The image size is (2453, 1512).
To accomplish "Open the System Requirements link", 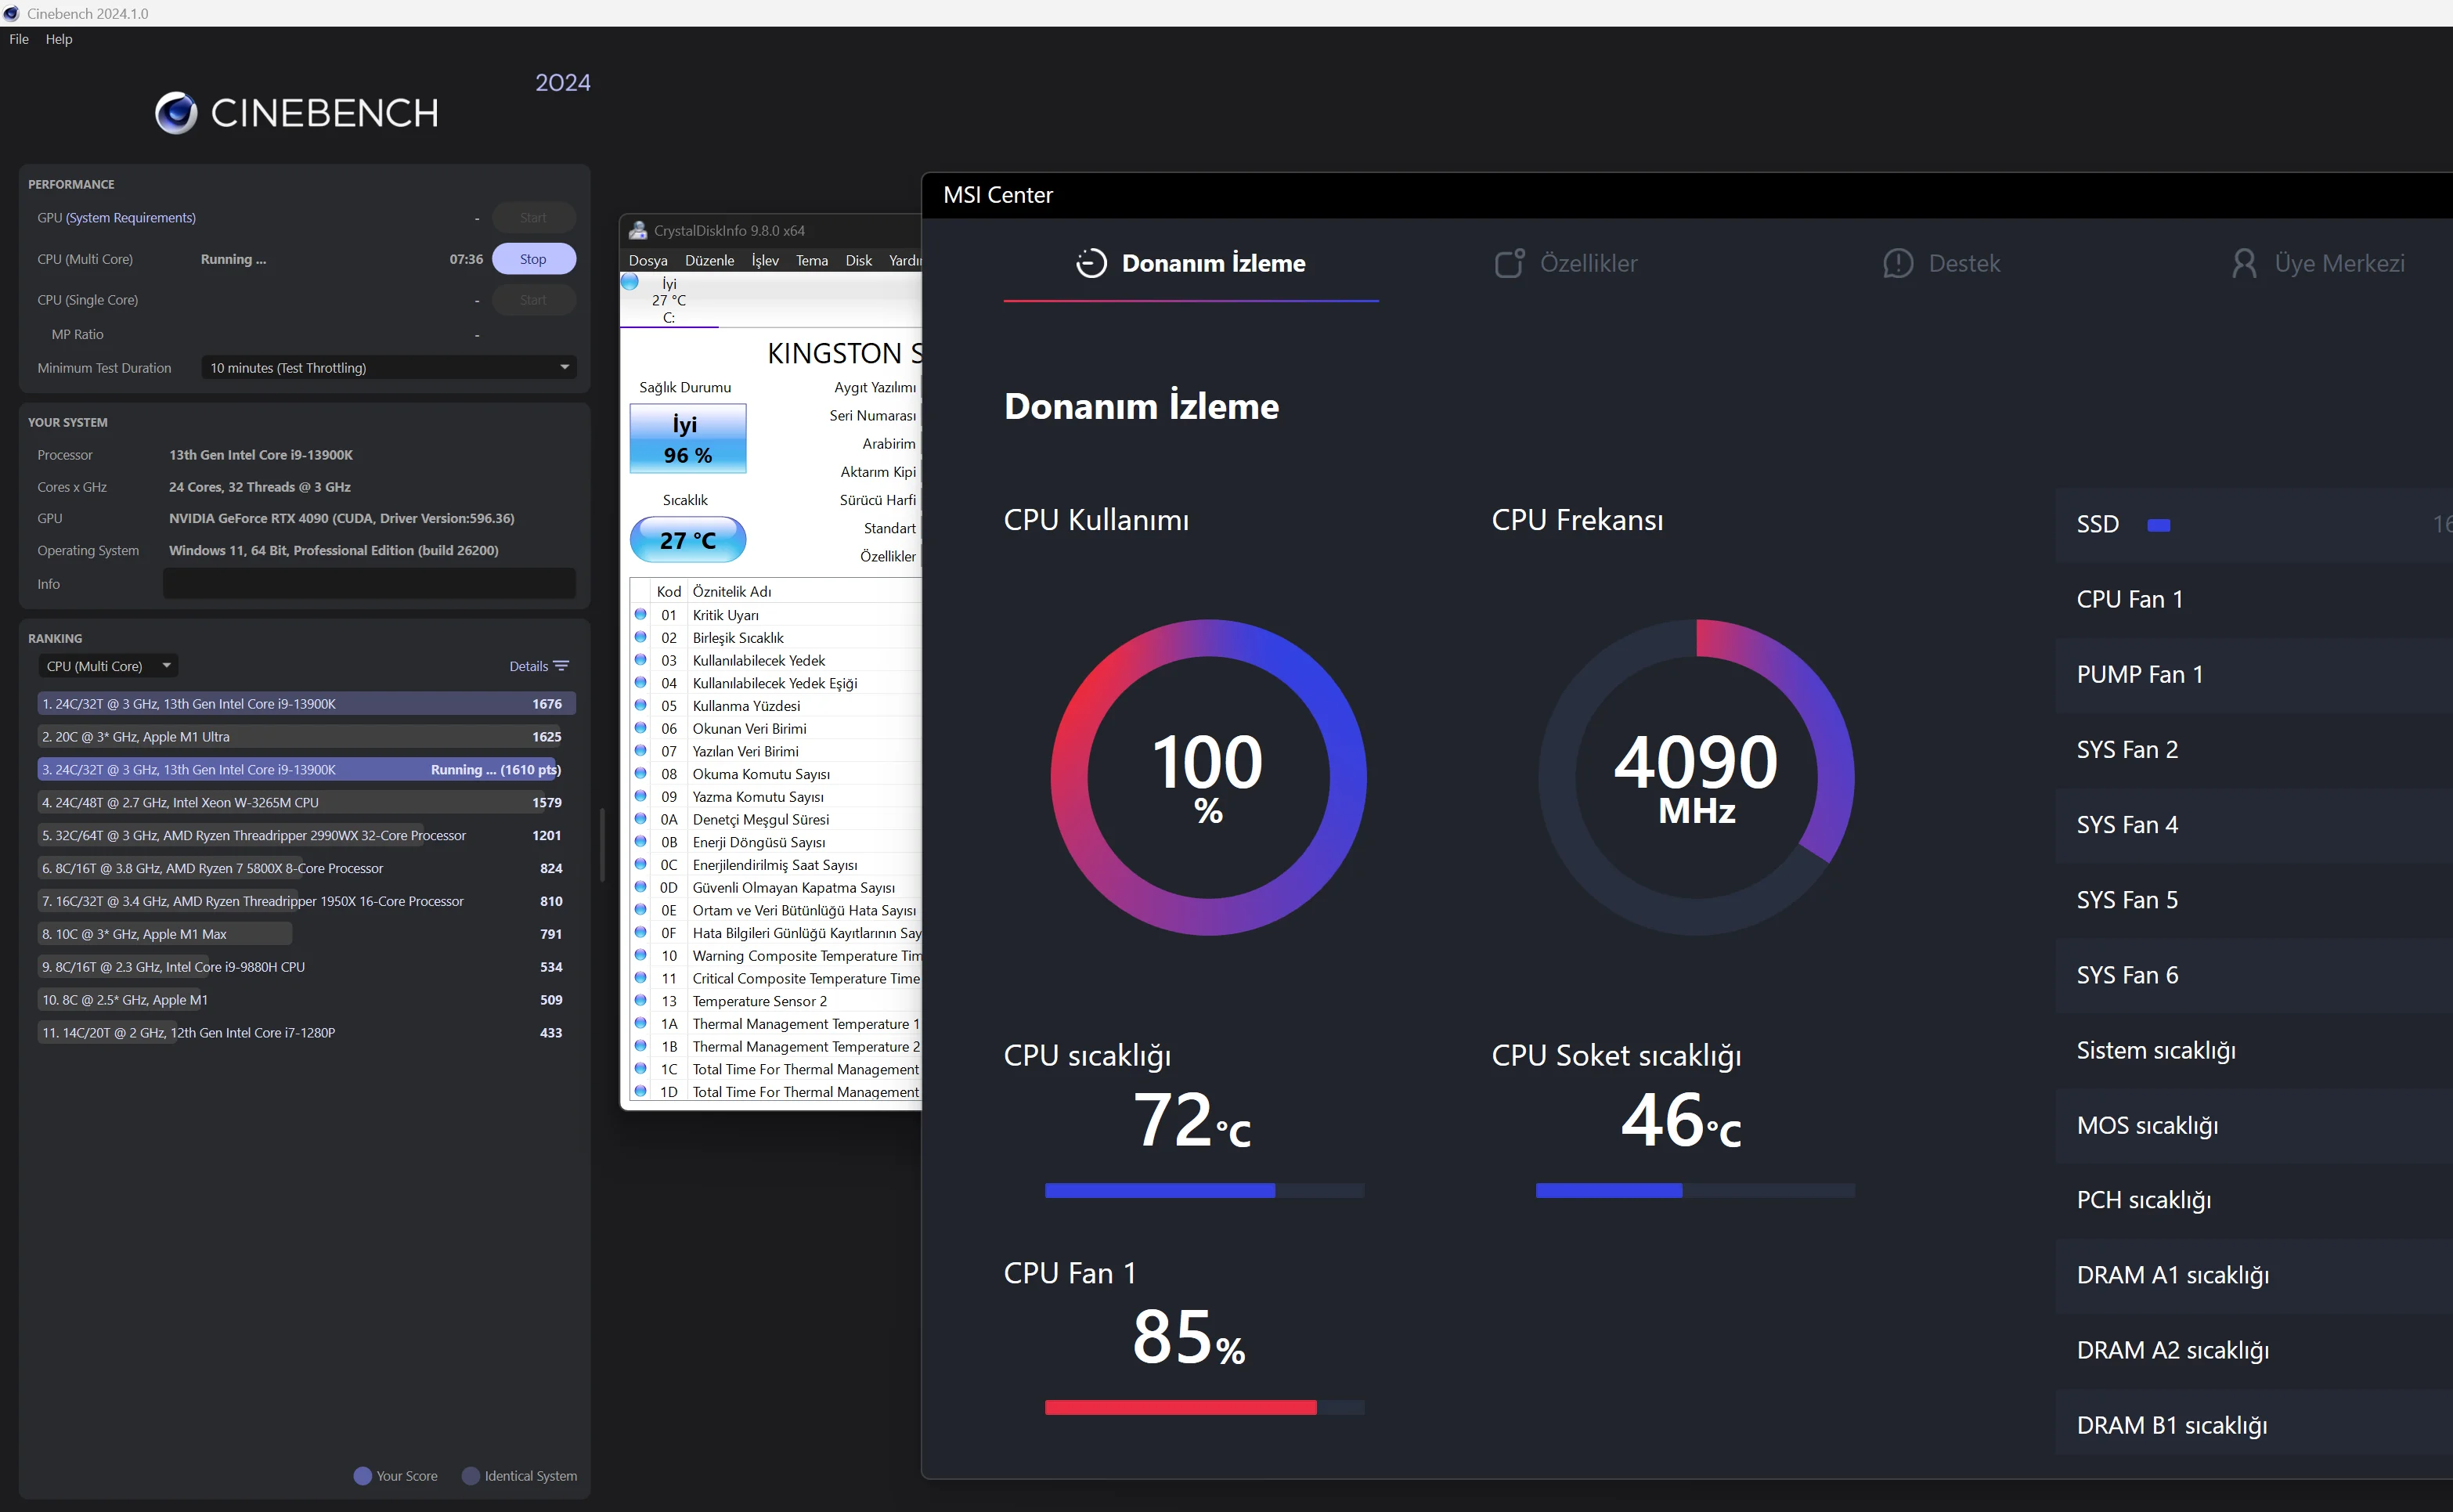I will [131, 218].
